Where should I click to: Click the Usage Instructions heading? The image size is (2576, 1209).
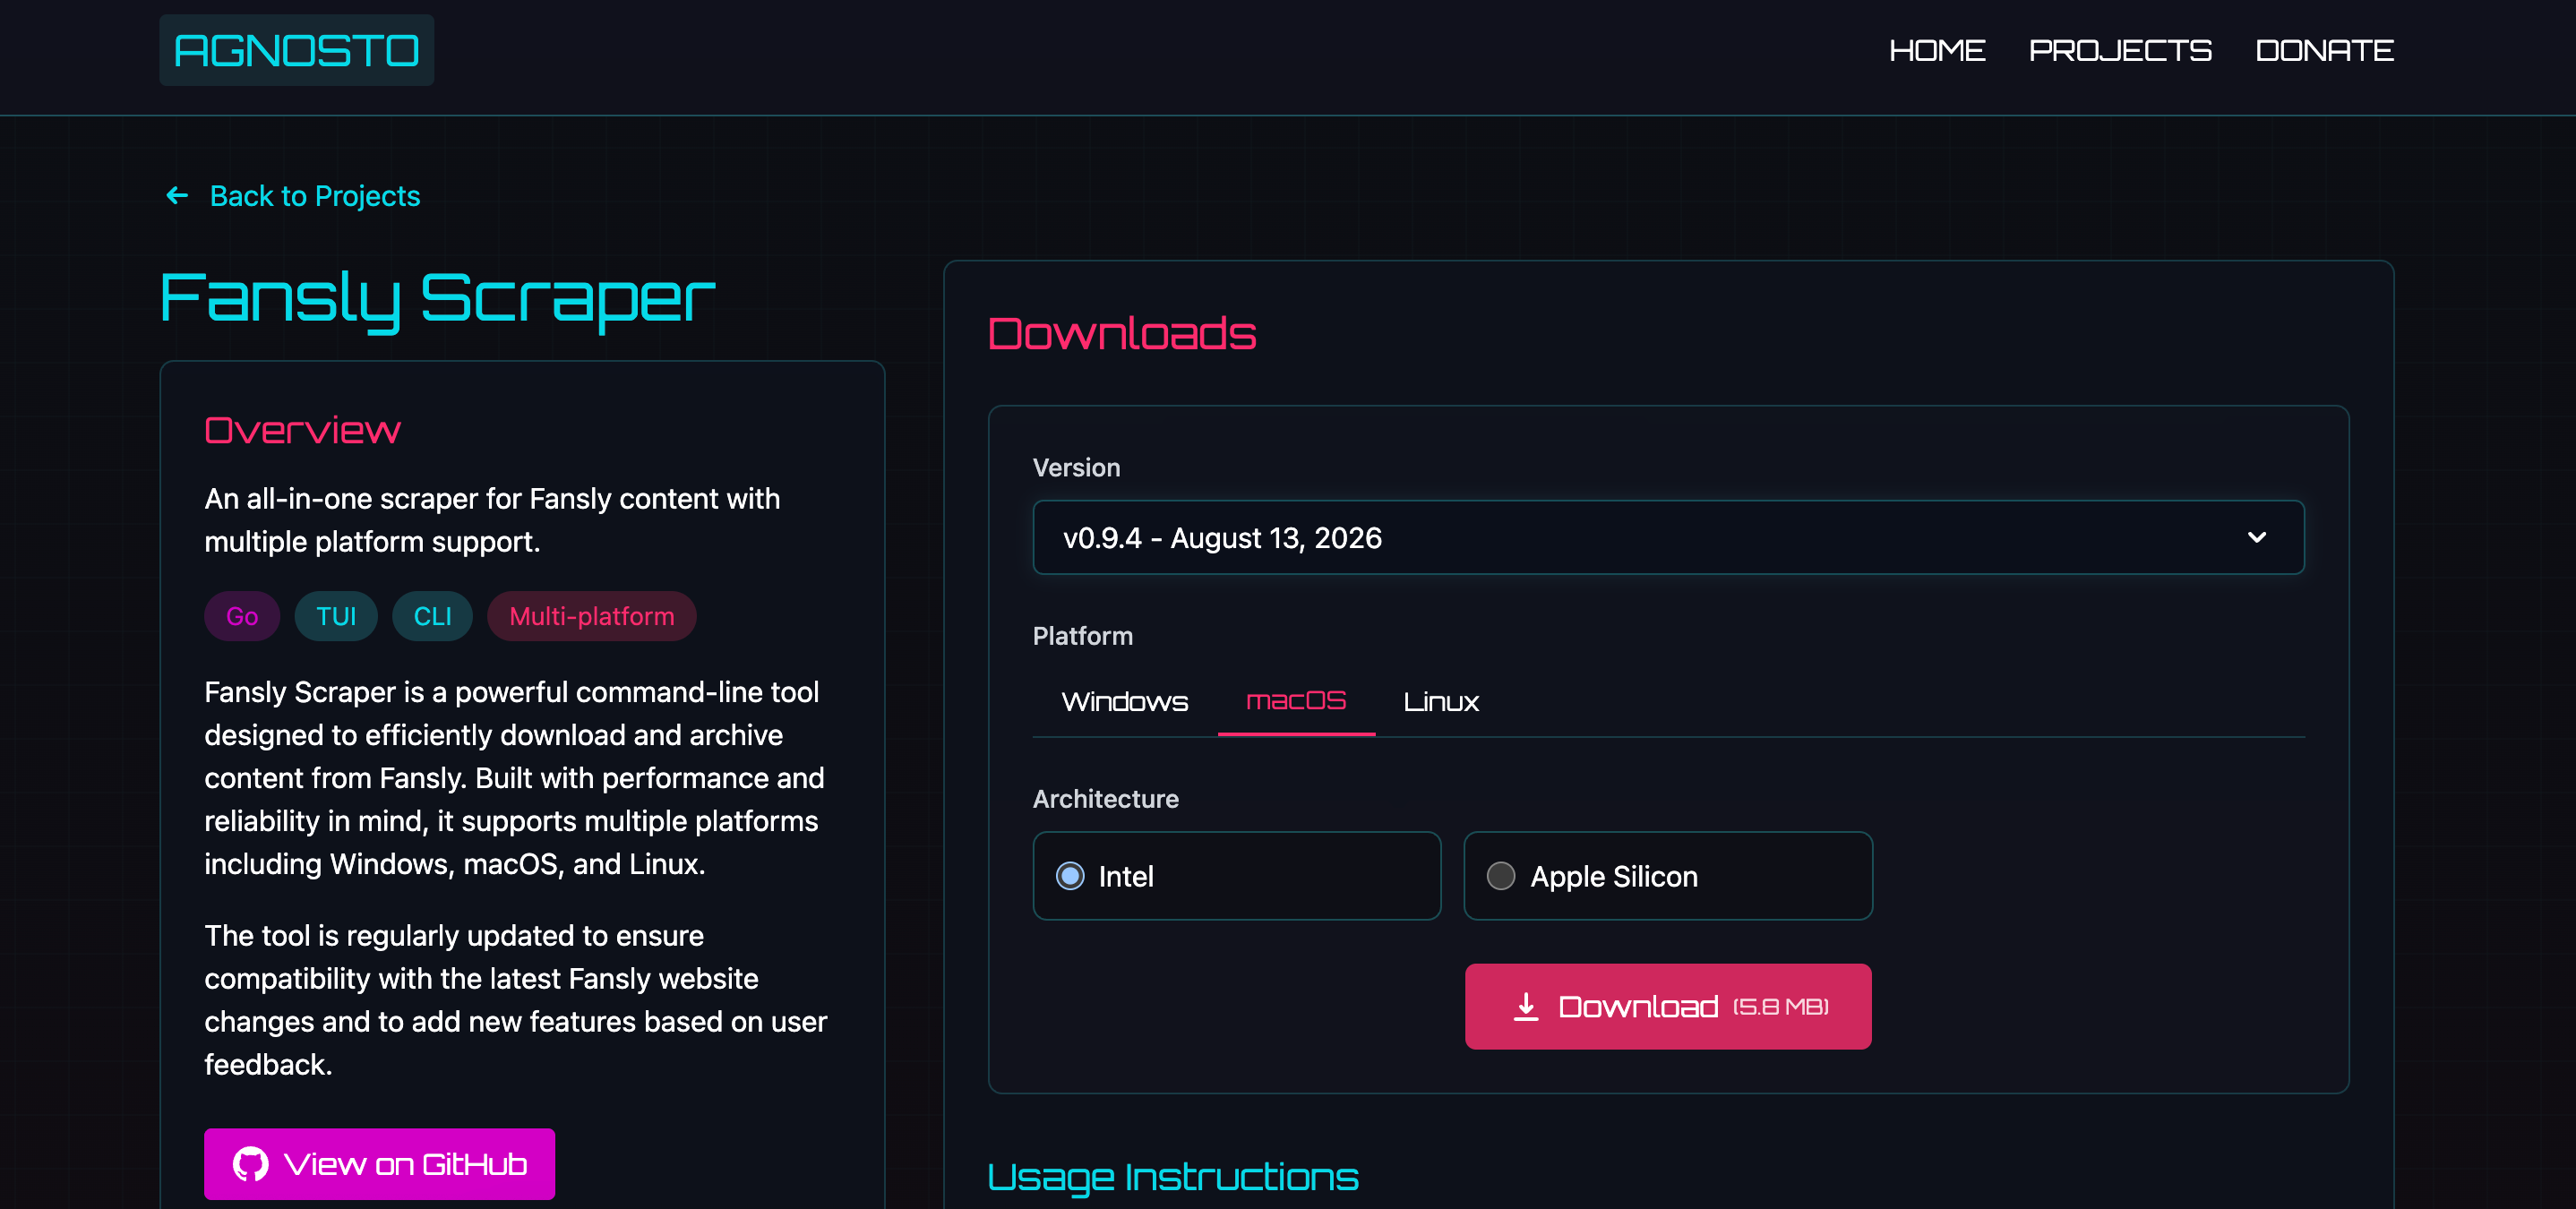click(1173, 1177)
